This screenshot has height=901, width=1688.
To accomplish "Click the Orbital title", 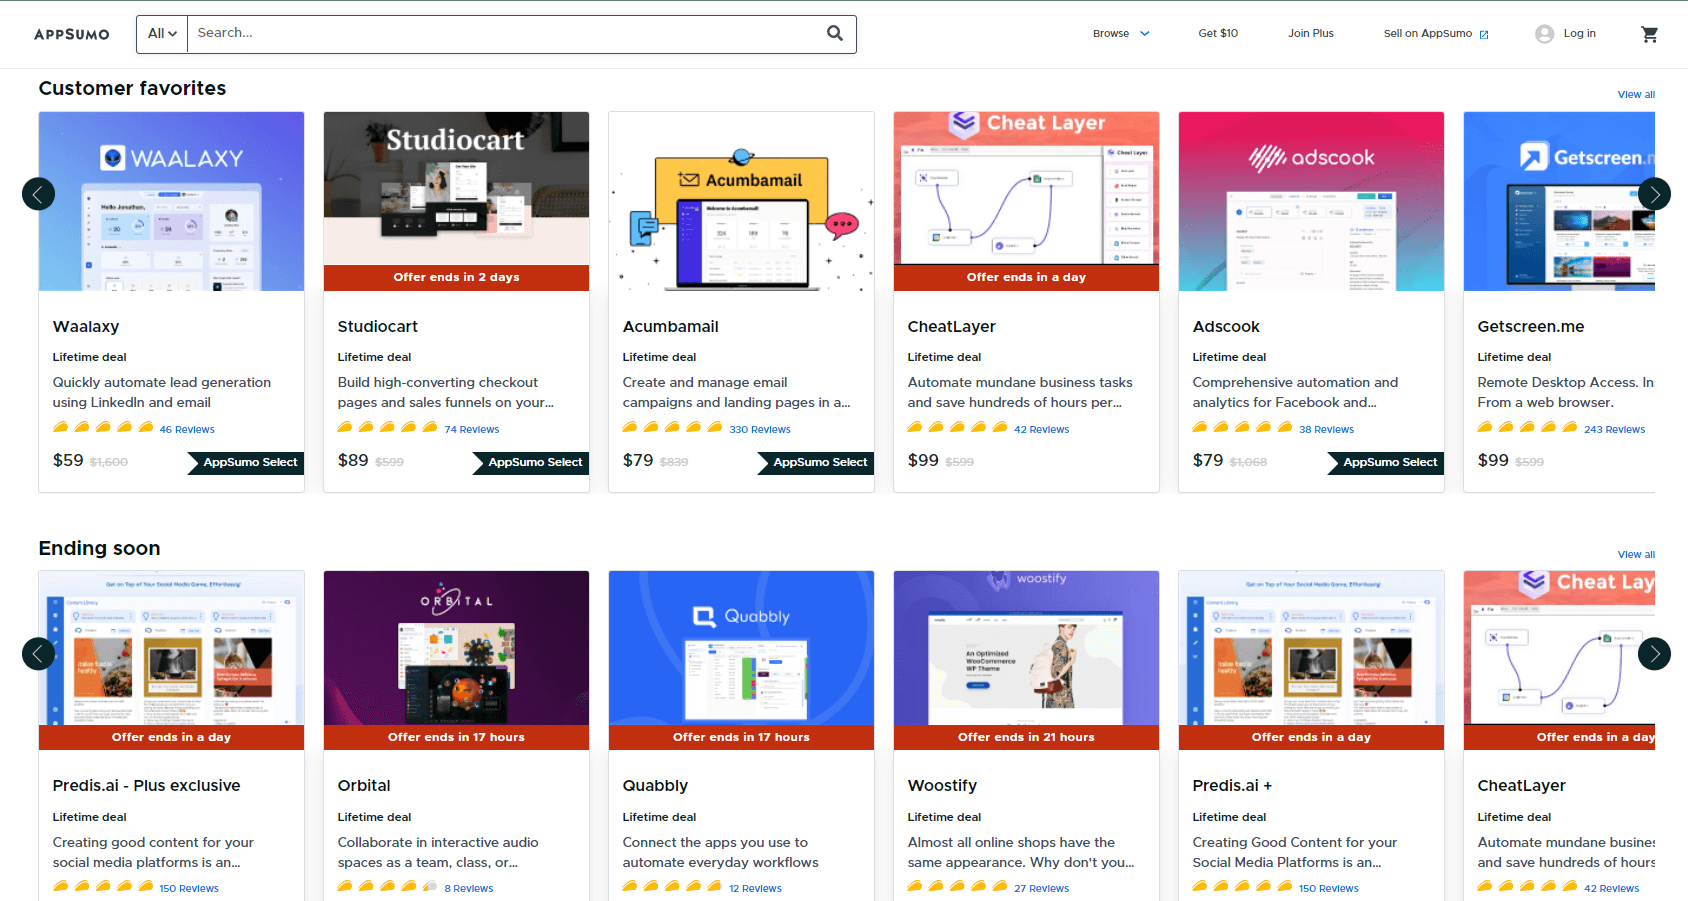I will pos(364,786).
